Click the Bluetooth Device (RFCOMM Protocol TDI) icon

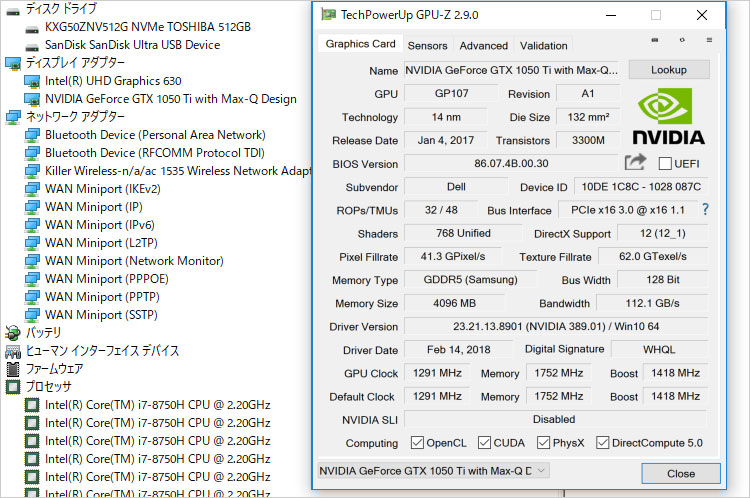coord(32,153)
